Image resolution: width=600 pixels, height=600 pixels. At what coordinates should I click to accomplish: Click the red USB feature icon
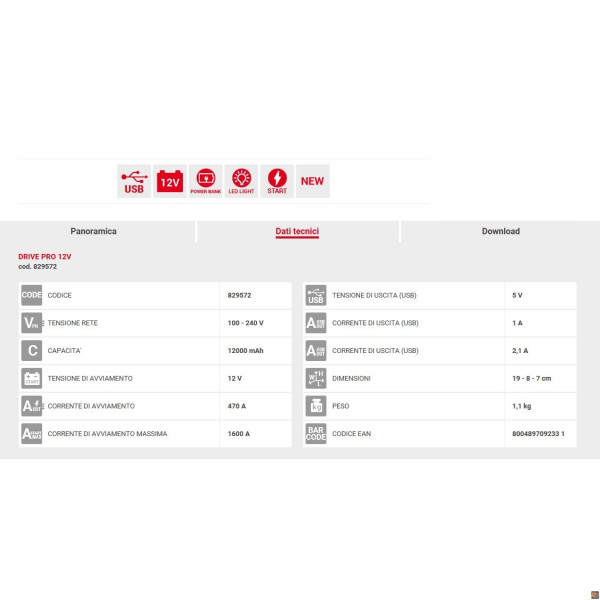pyautogui.click(x=134, y=181)
